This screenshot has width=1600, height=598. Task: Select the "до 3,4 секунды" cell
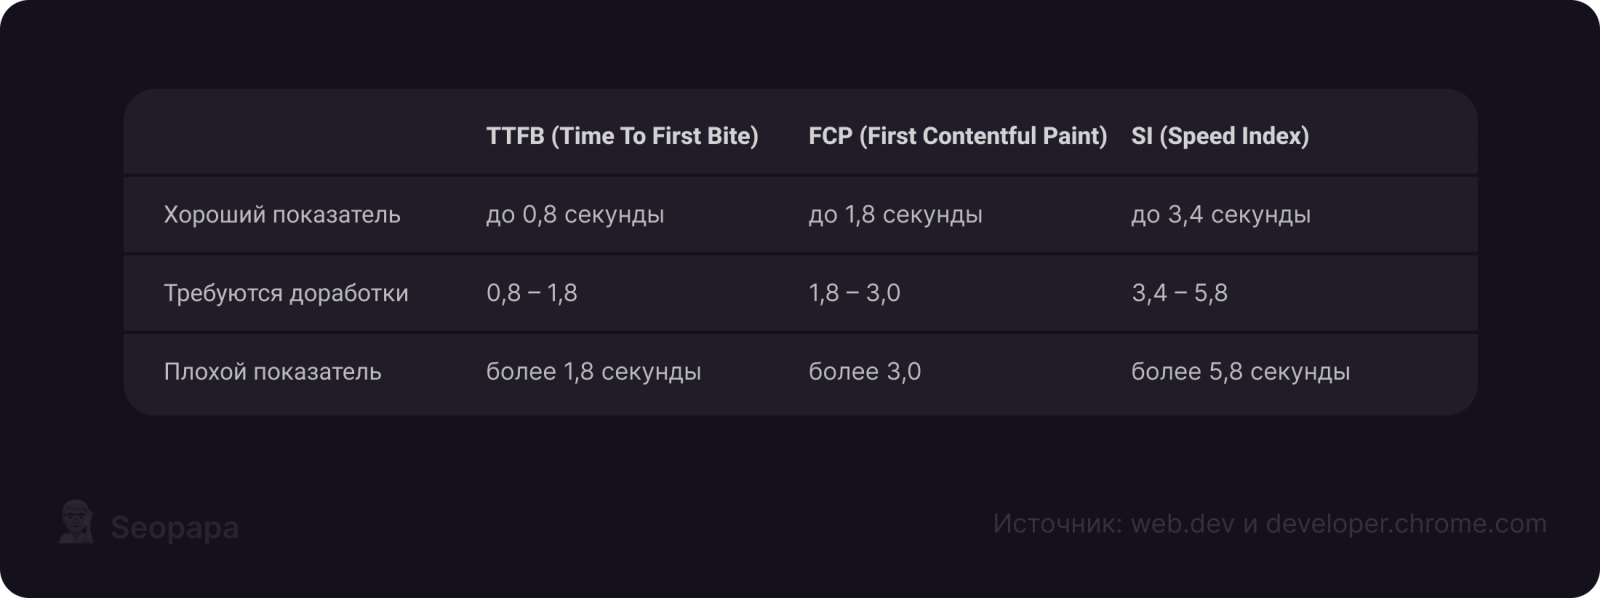[x=1220, y=214]
